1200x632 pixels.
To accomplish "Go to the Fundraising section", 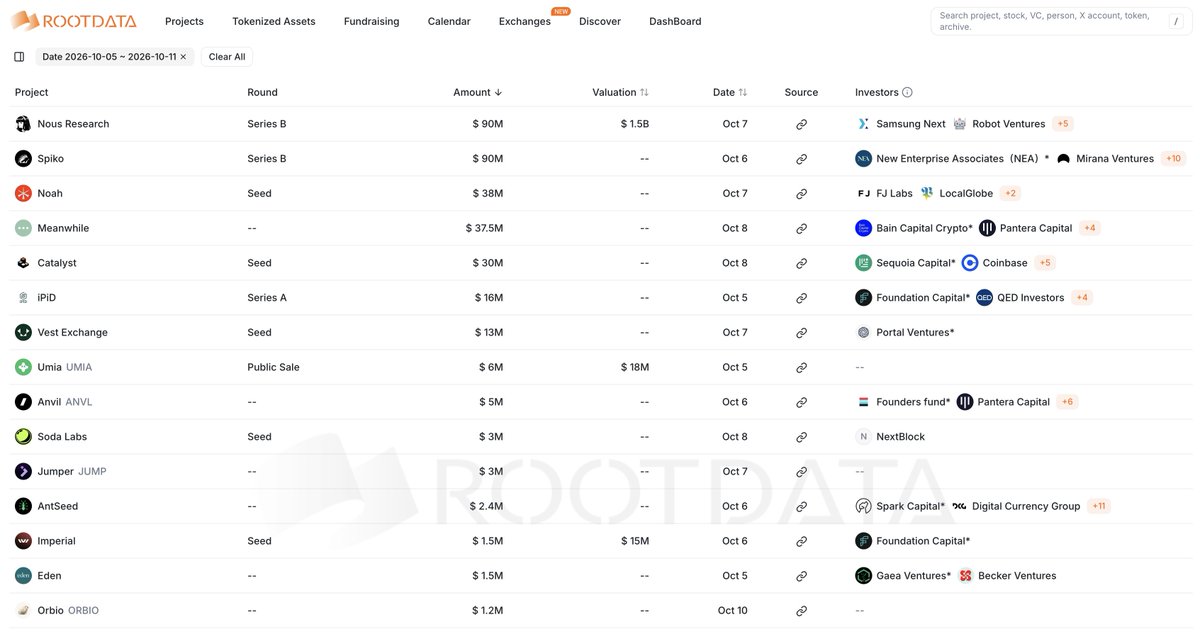I will point(371,21).
